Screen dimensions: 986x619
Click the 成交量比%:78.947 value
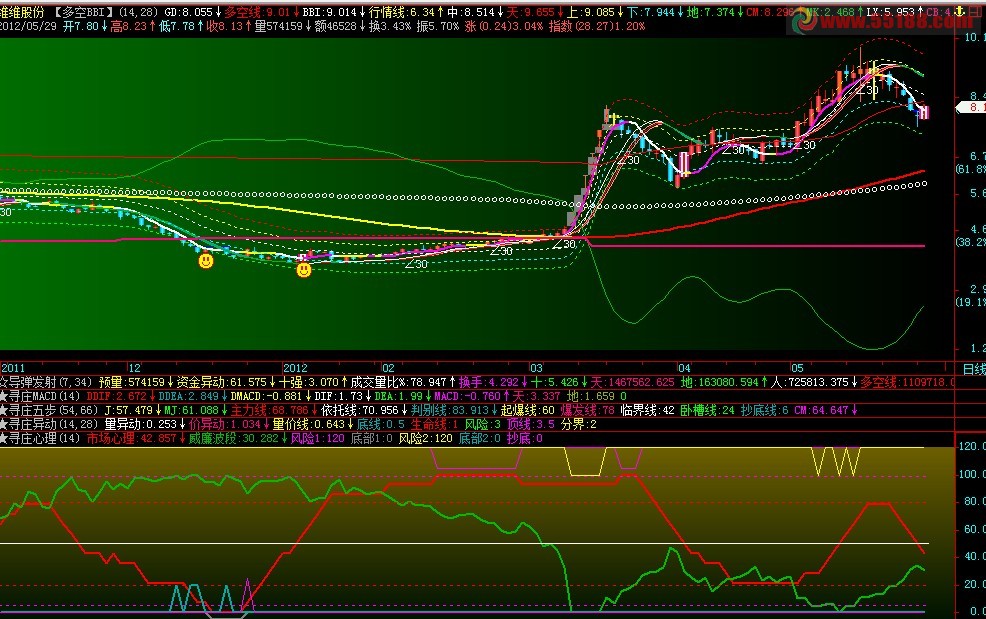(398, 382)
